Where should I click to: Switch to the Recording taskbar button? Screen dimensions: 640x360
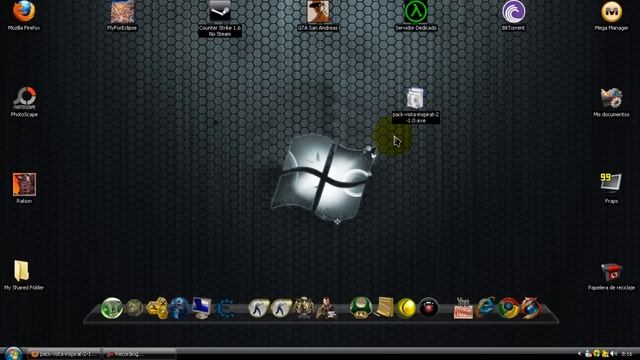(x=139, y=354)
